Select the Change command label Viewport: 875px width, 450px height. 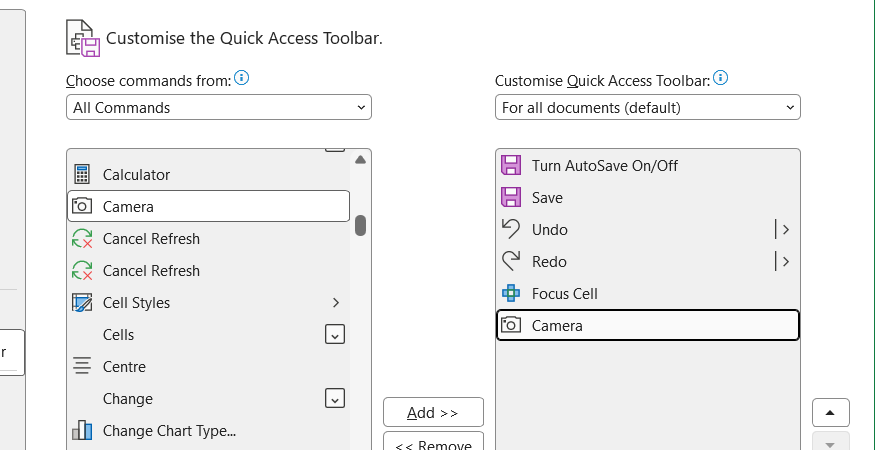[x=128, y=399]
